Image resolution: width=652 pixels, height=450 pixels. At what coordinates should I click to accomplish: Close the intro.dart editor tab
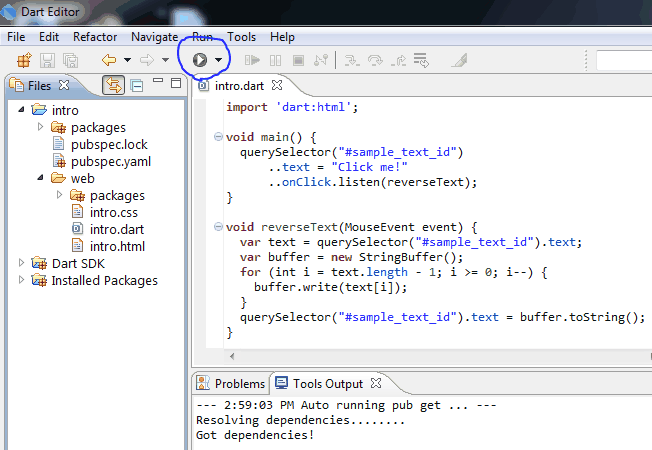(x=277, y=86)
